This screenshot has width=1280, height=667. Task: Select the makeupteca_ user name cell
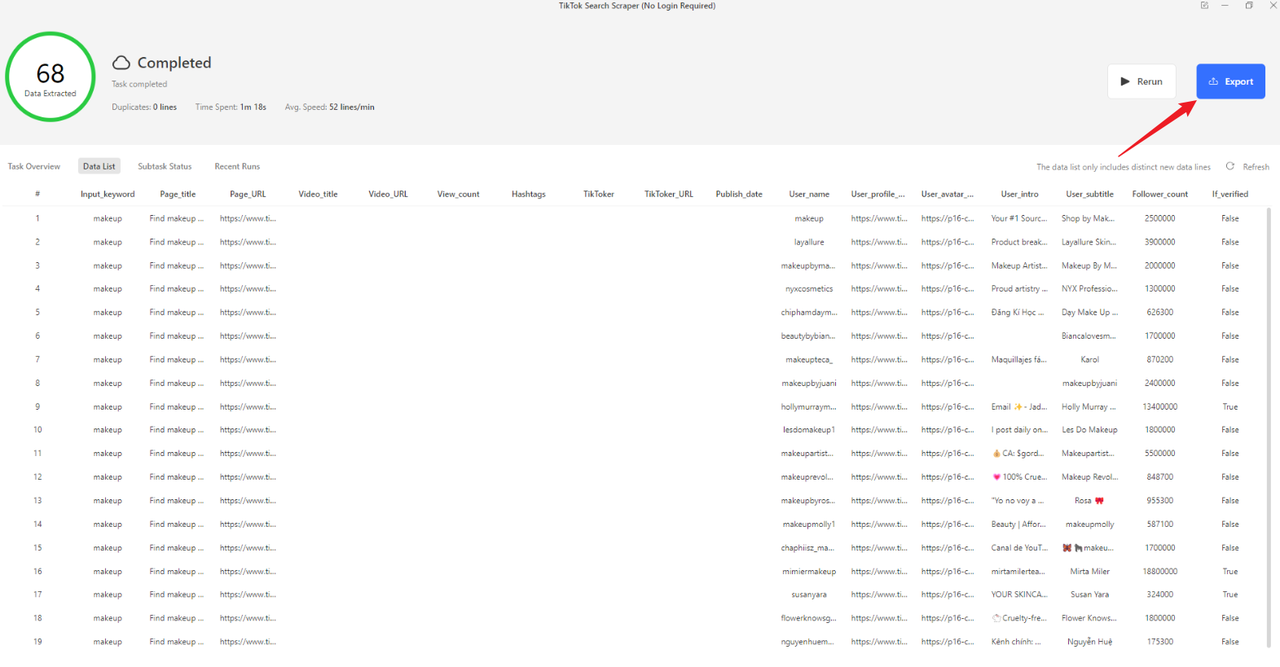tap(809, 359)
